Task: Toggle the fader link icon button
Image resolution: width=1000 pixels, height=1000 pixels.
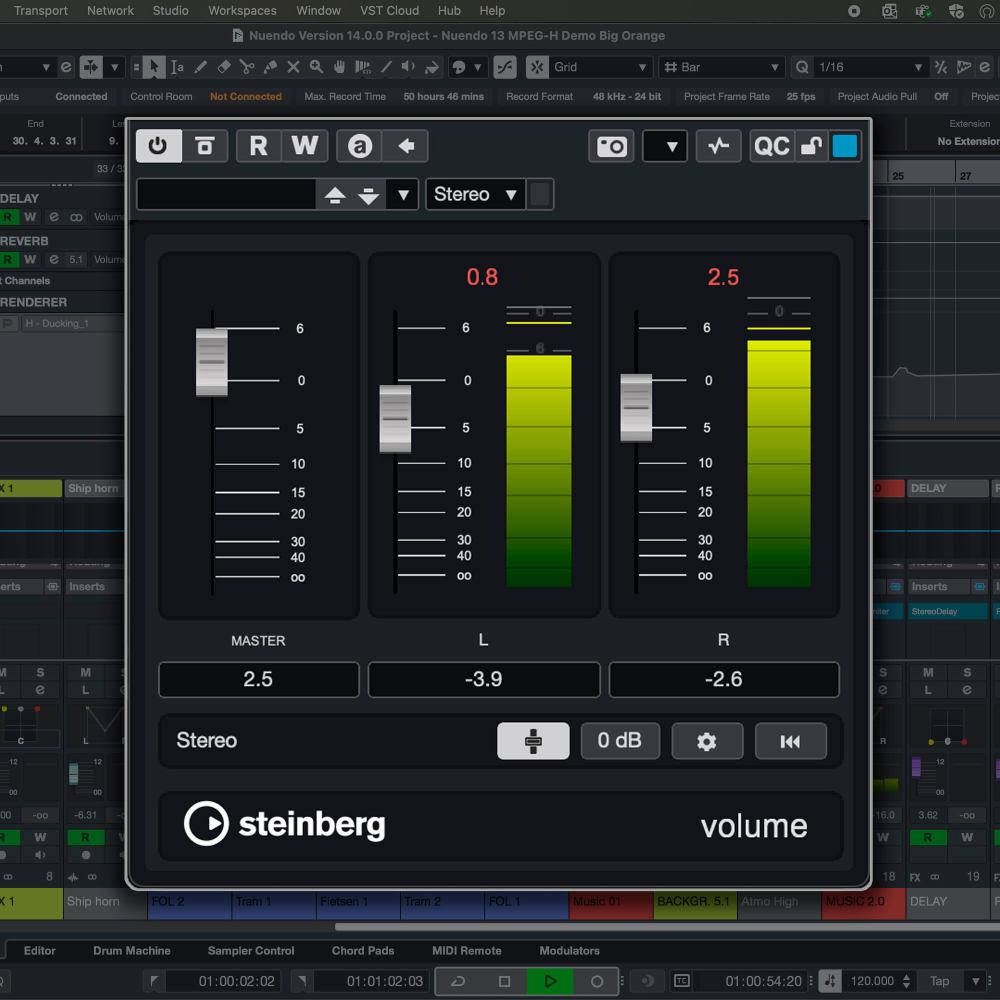Action: coord(533,741)
